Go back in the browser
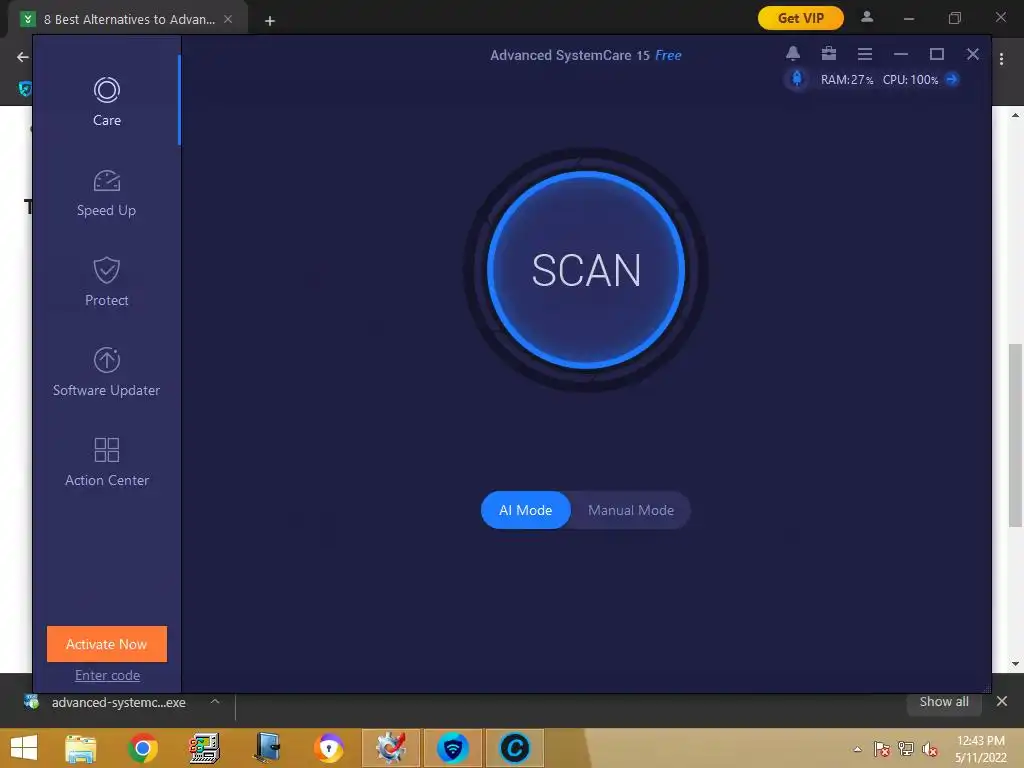The image size is (1024, 768). click(22, 57)
